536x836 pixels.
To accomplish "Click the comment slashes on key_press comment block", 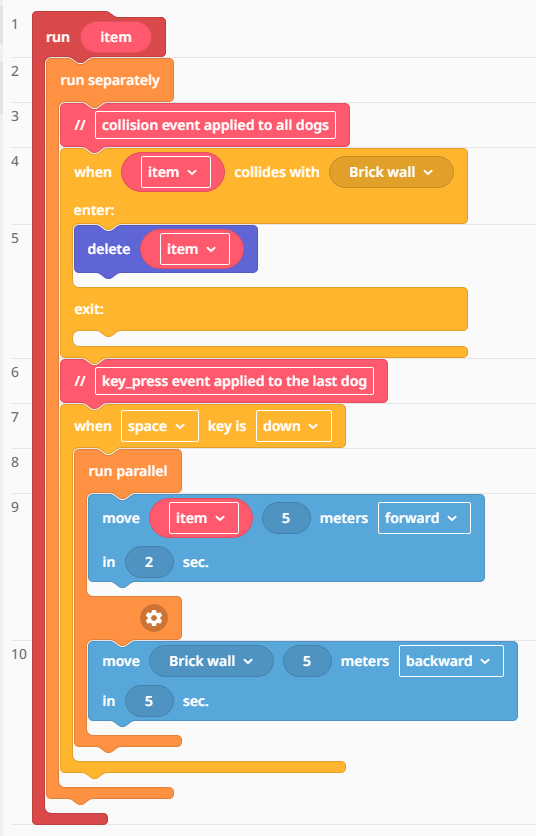I will point(80,381).
